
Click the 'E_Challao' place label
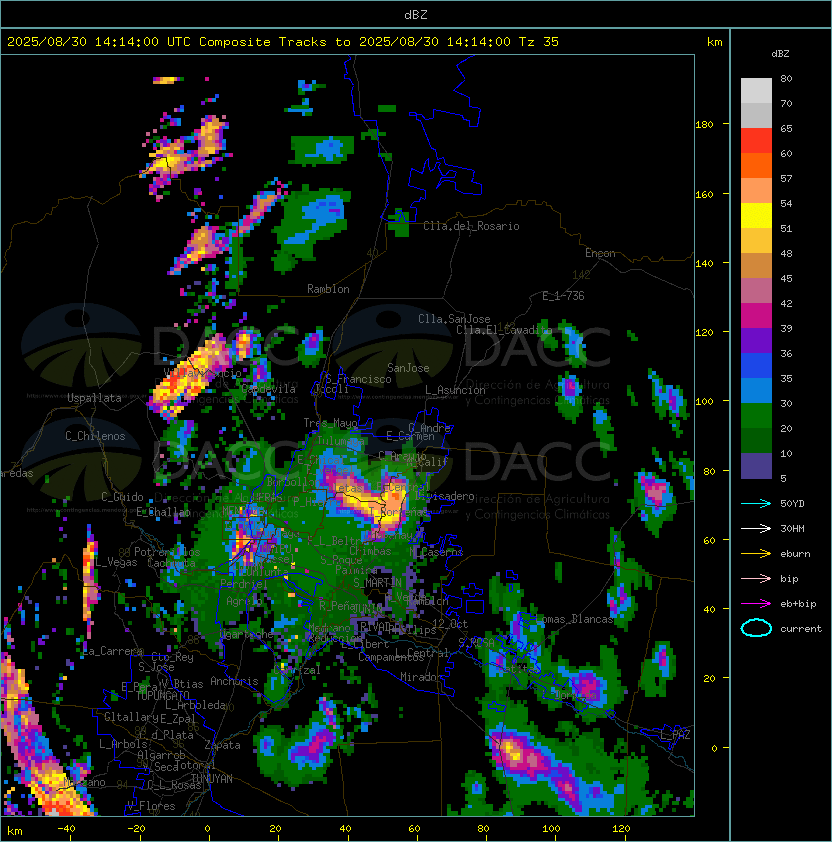point(163,512)
